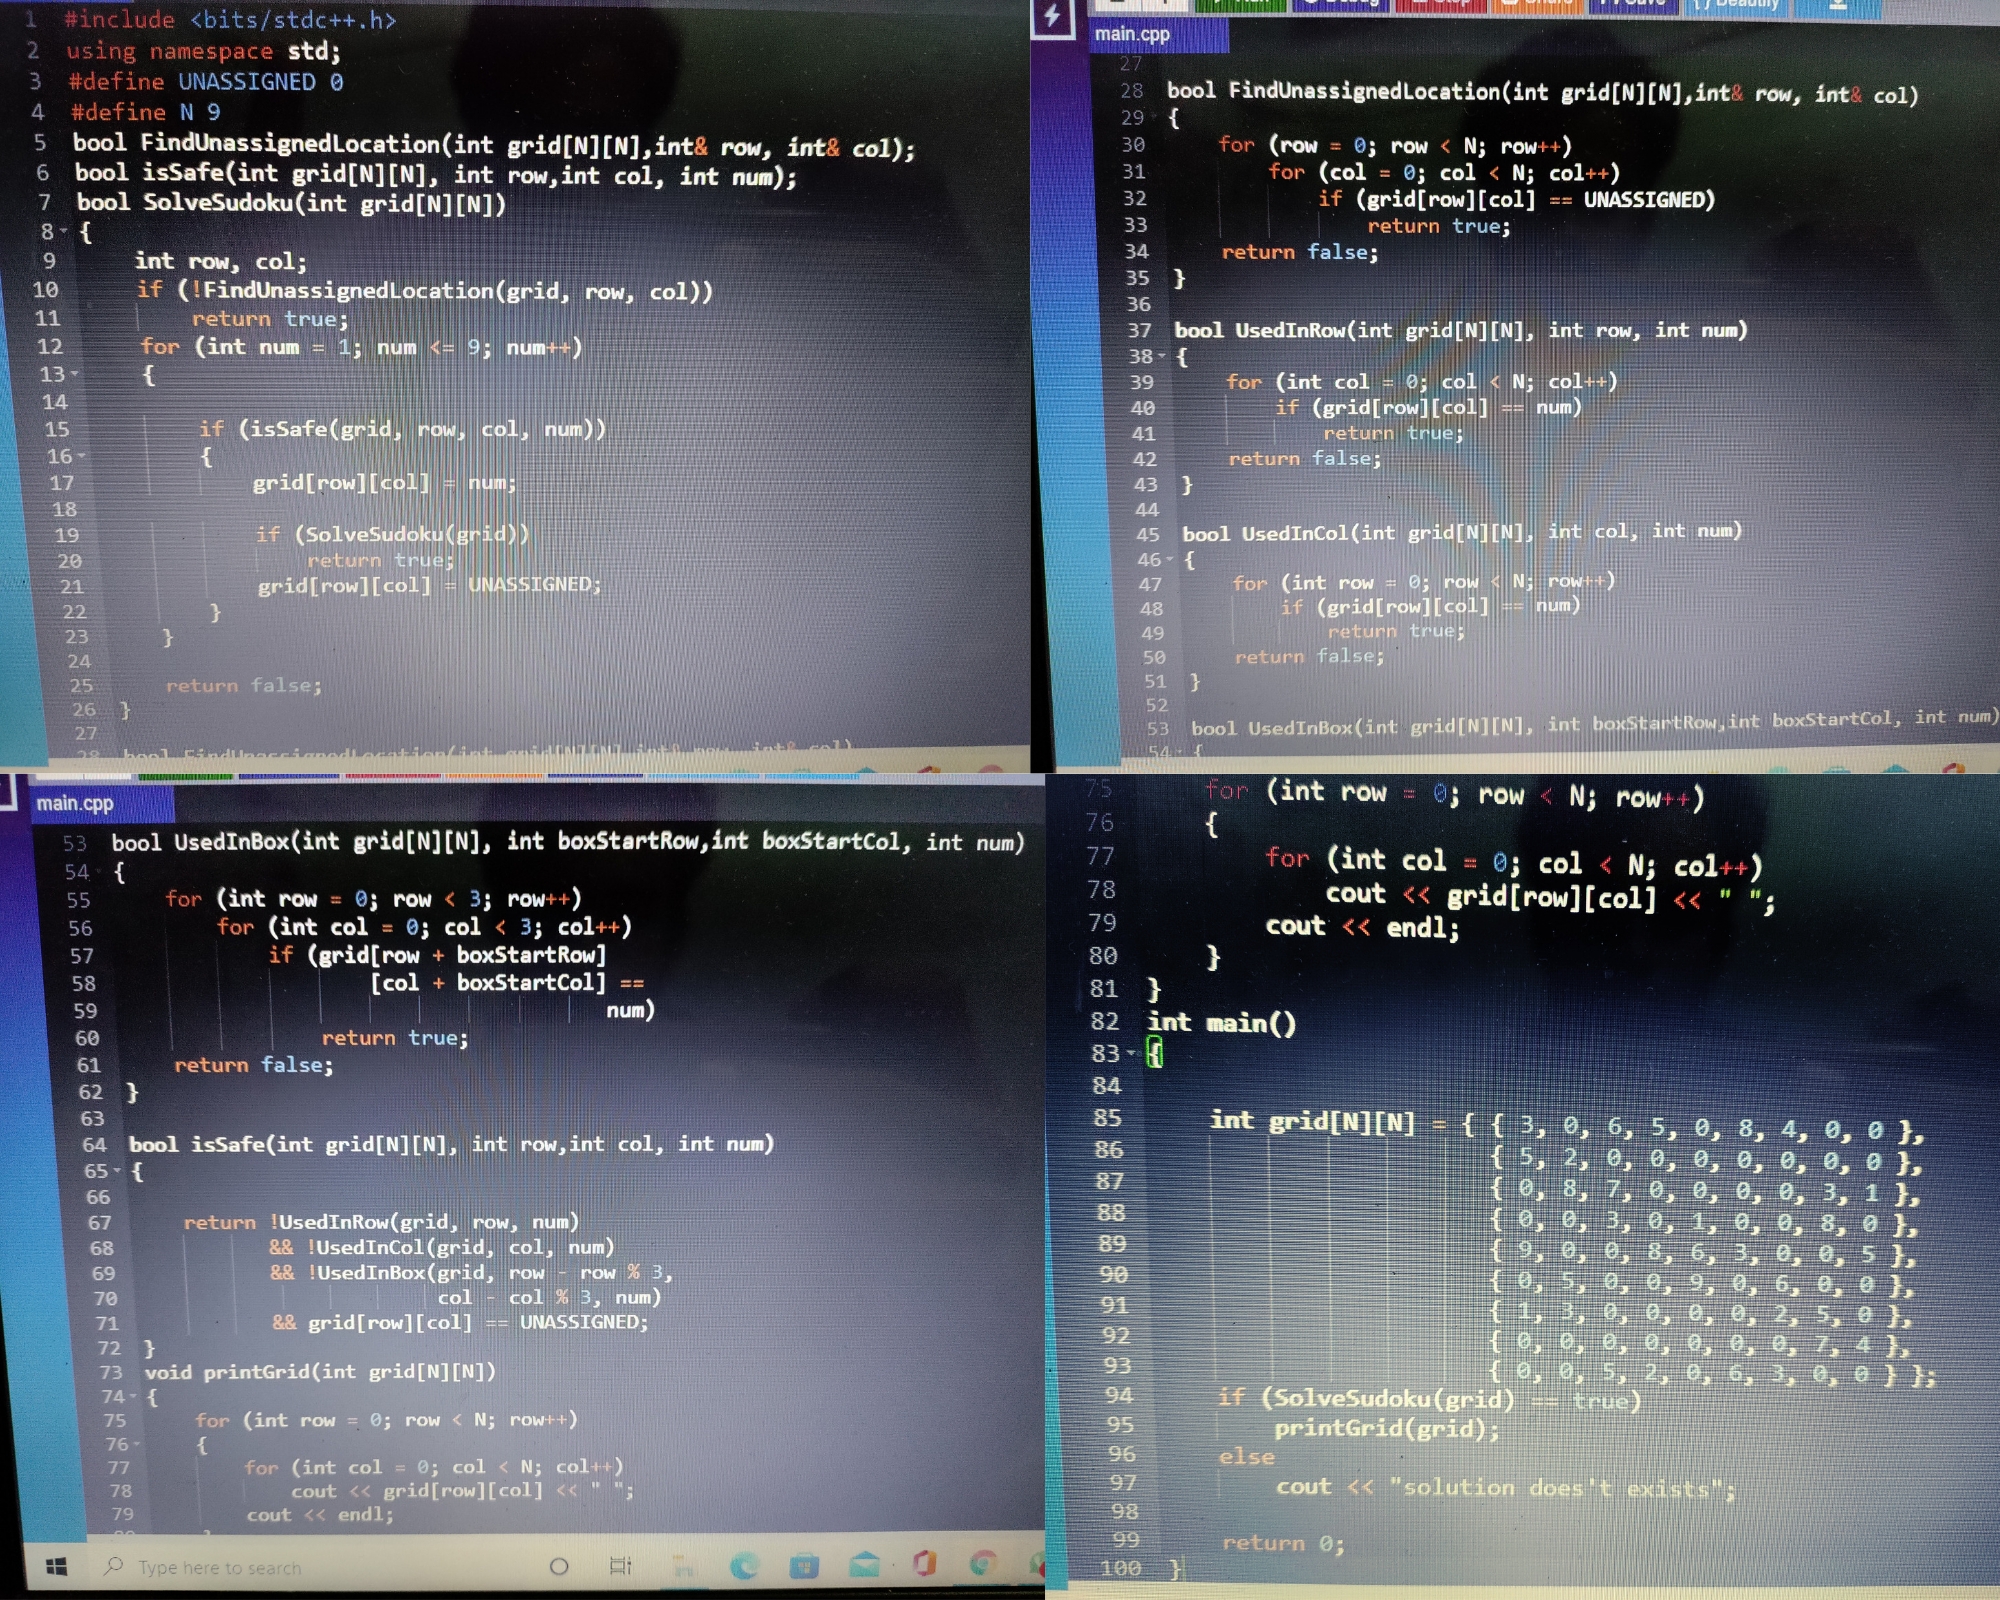Fold the isSafe body at line 65

(x=116, y=1172)
